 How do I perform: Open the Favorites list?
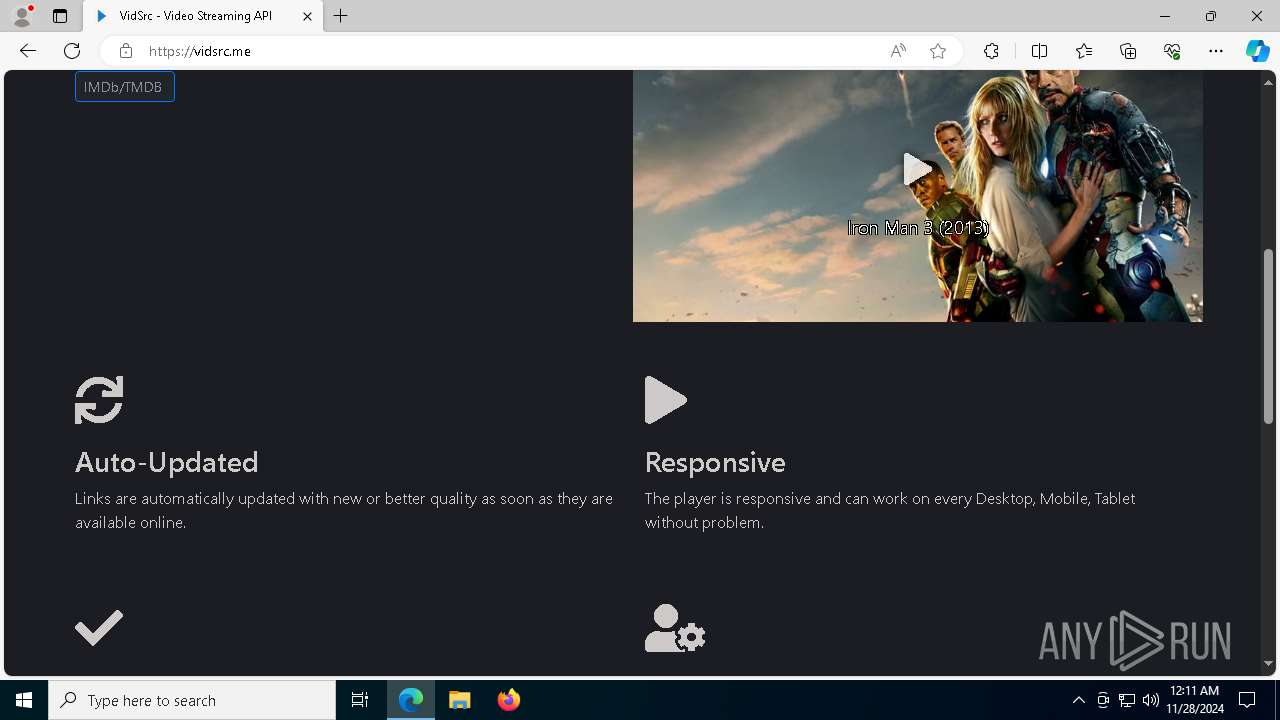click(x=1084, y=51)
